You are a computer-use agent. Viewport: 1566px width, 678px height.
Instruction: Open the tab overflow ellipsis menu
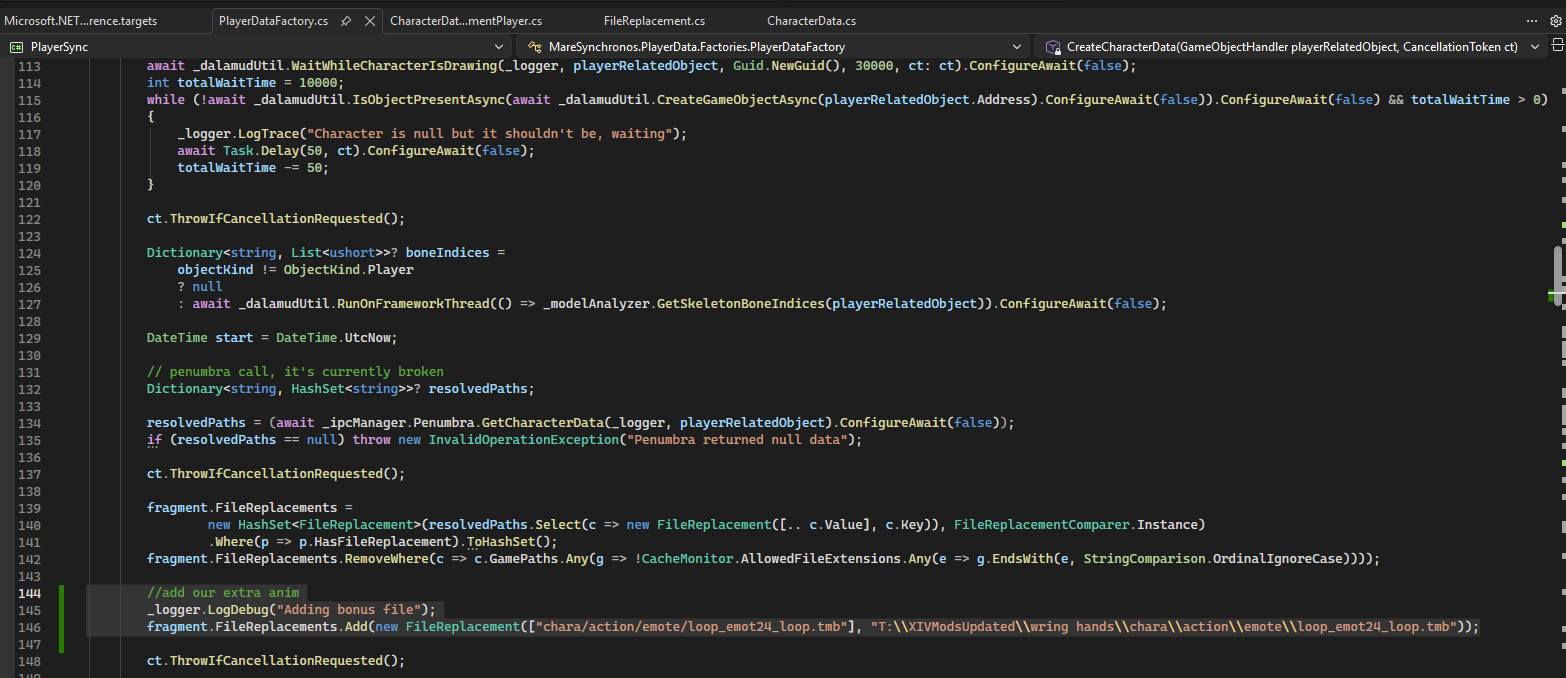pos(1531,21)
